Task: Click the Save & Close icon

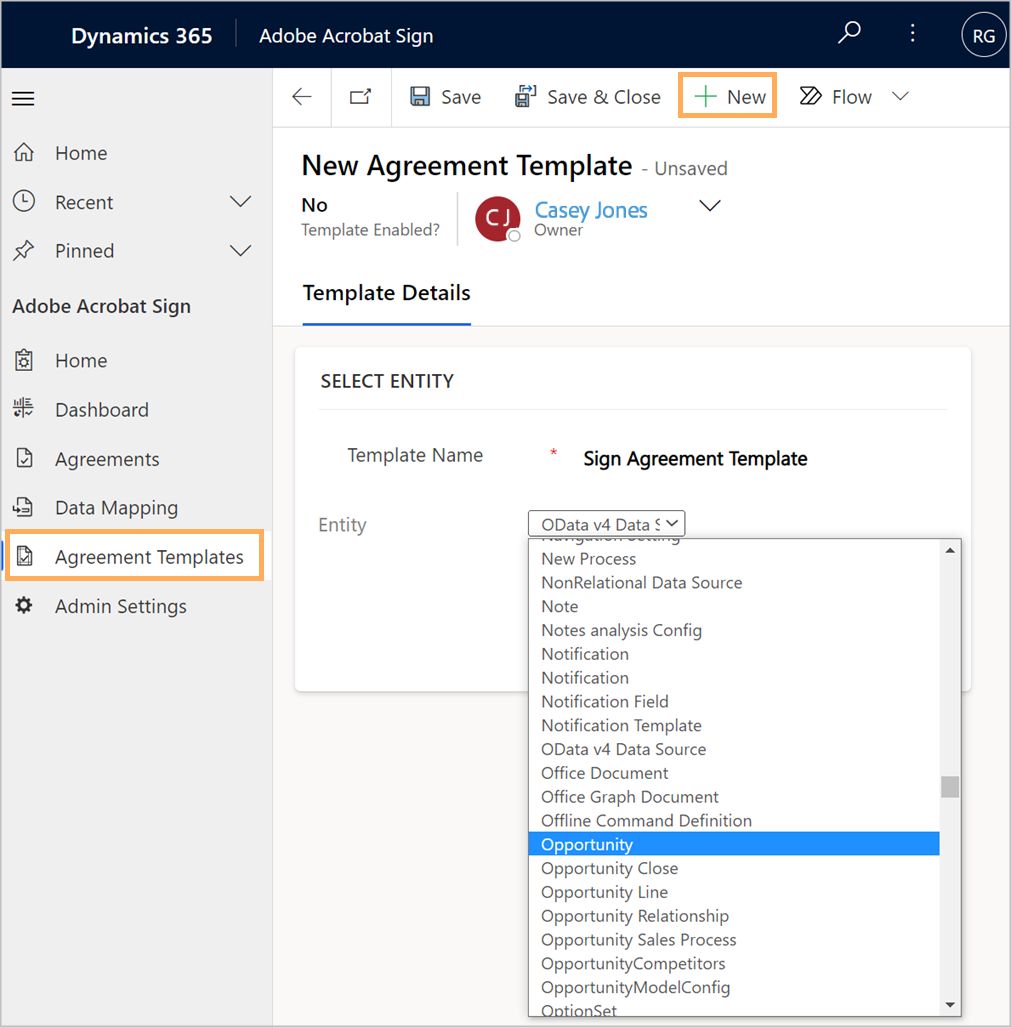Action: [x=525, y=96]
